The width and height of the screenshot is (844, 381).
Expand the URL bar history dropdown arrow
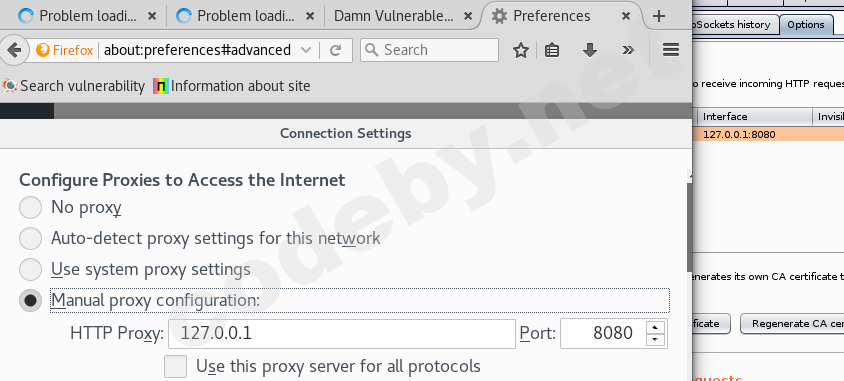tap(306, 51)
